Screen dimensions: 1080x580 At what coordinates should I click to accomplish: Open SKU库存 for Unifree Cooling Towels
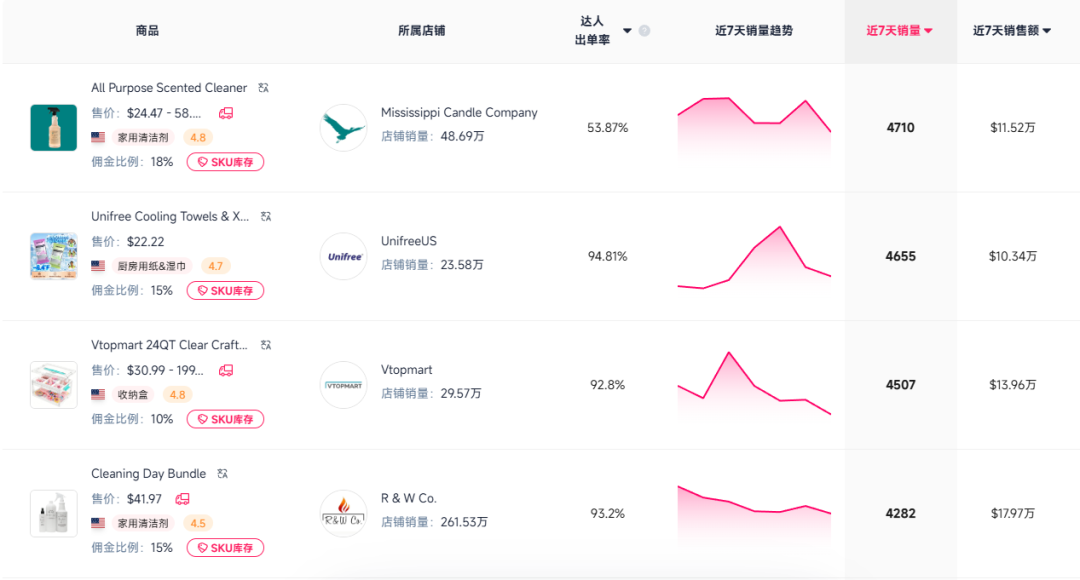(x=225, y=291)
